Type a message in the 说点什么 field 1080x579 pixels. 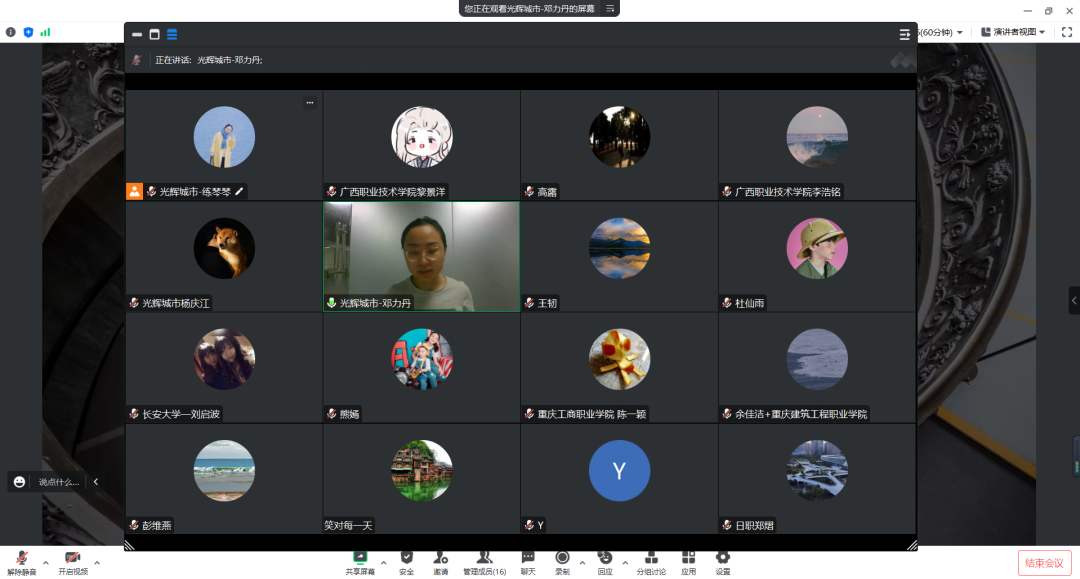[x=59, y=482]
